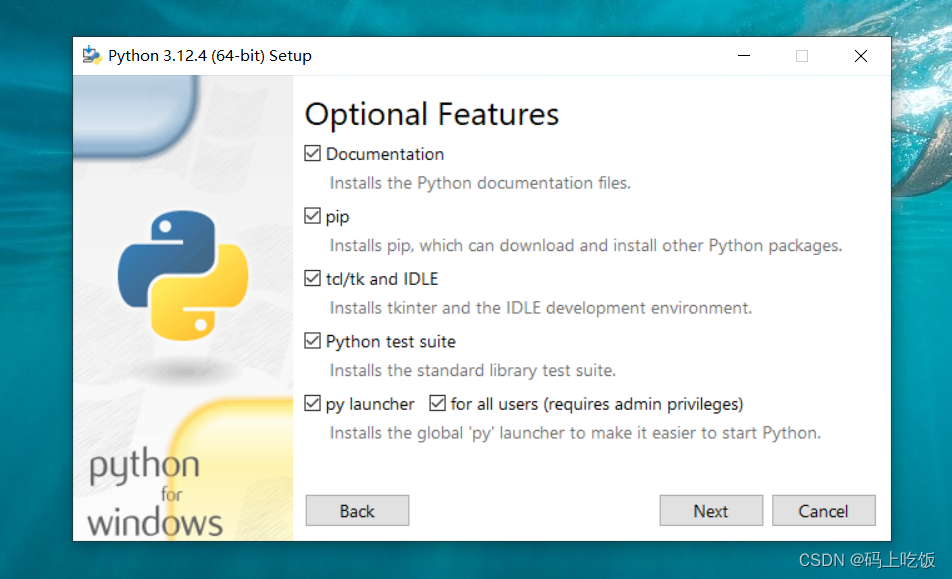The image size is (952, 579).
Task: Click the disabled maximize button in the title bar
Action: 802,56
